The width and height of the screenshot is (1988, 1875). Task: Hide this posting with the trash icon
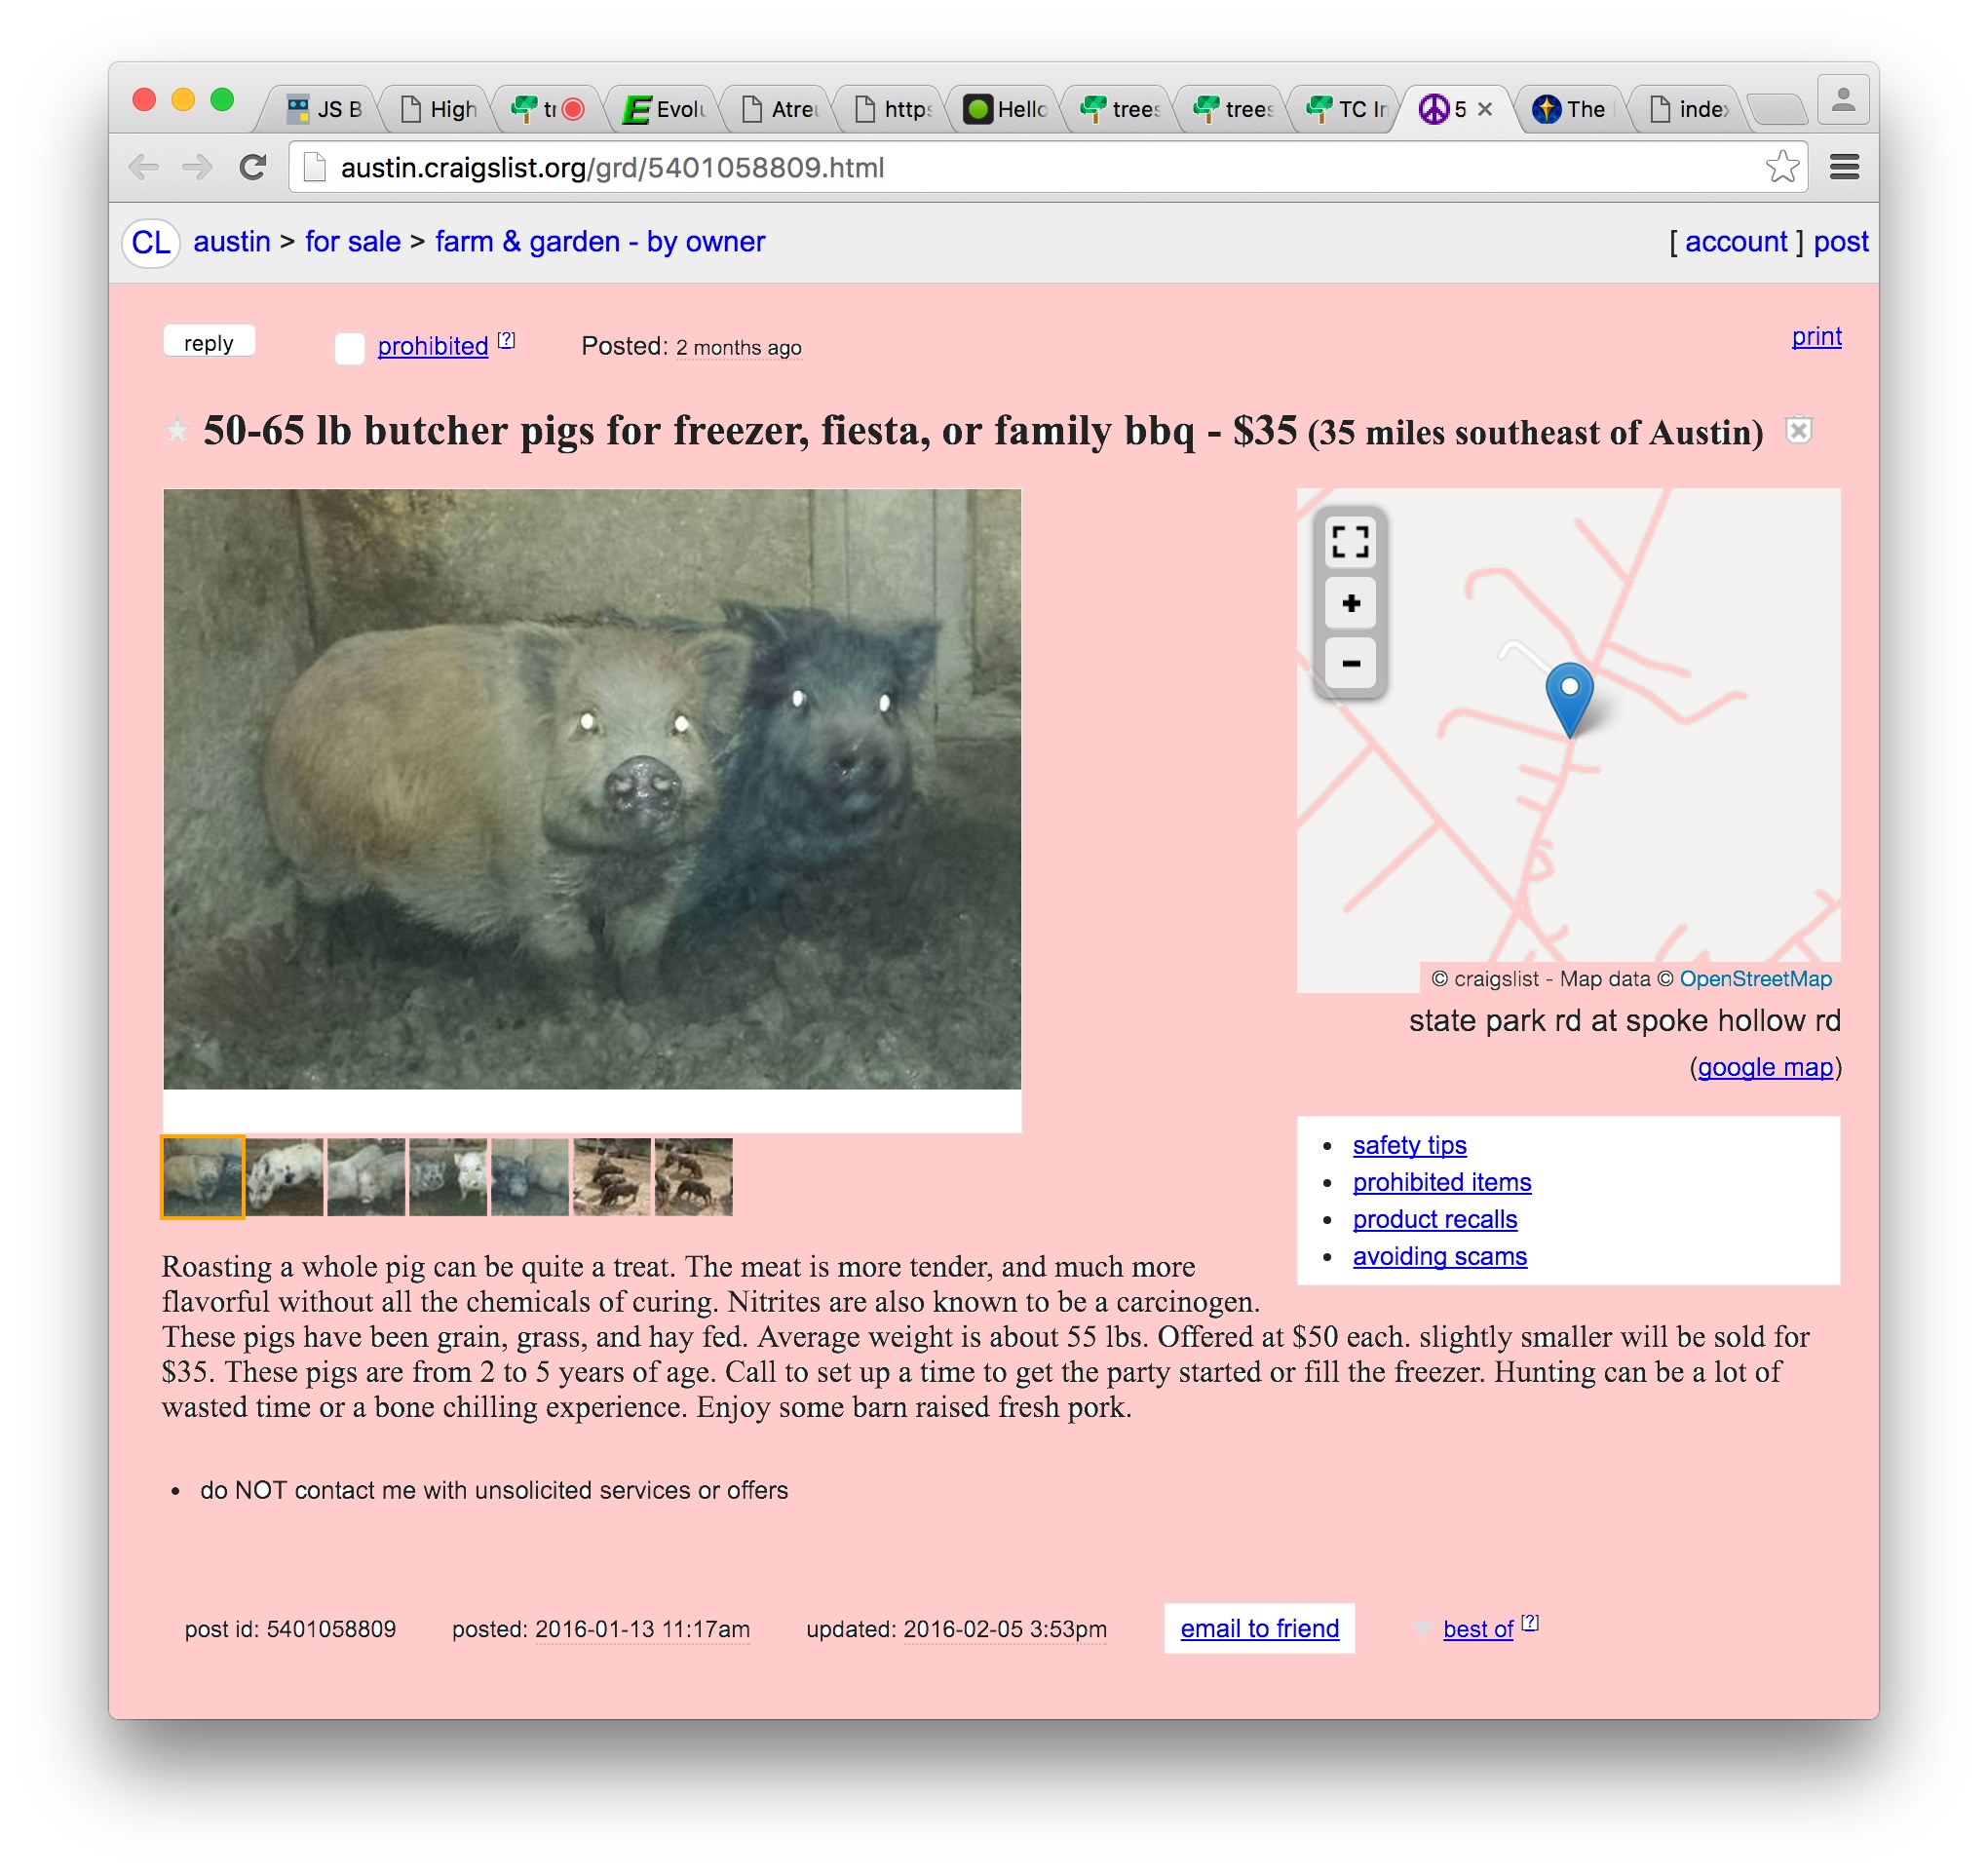tap(1798, 430)
